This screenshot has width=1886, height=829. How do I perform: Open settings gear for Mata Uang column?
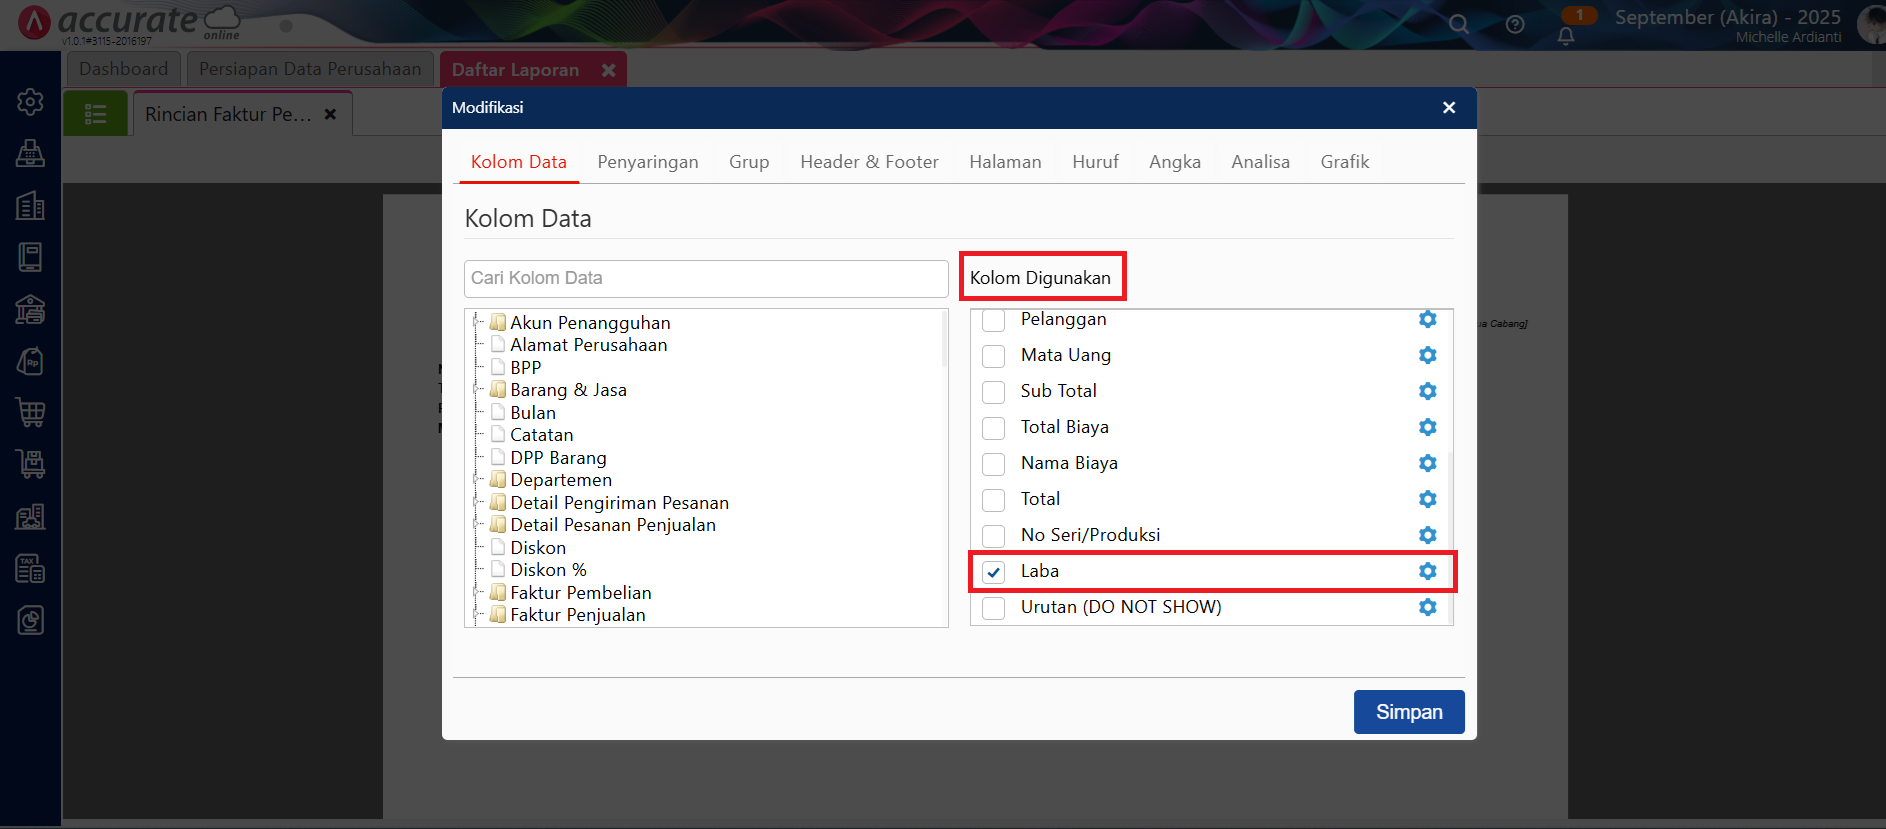pyautogui.click(x=1427, y=355)
